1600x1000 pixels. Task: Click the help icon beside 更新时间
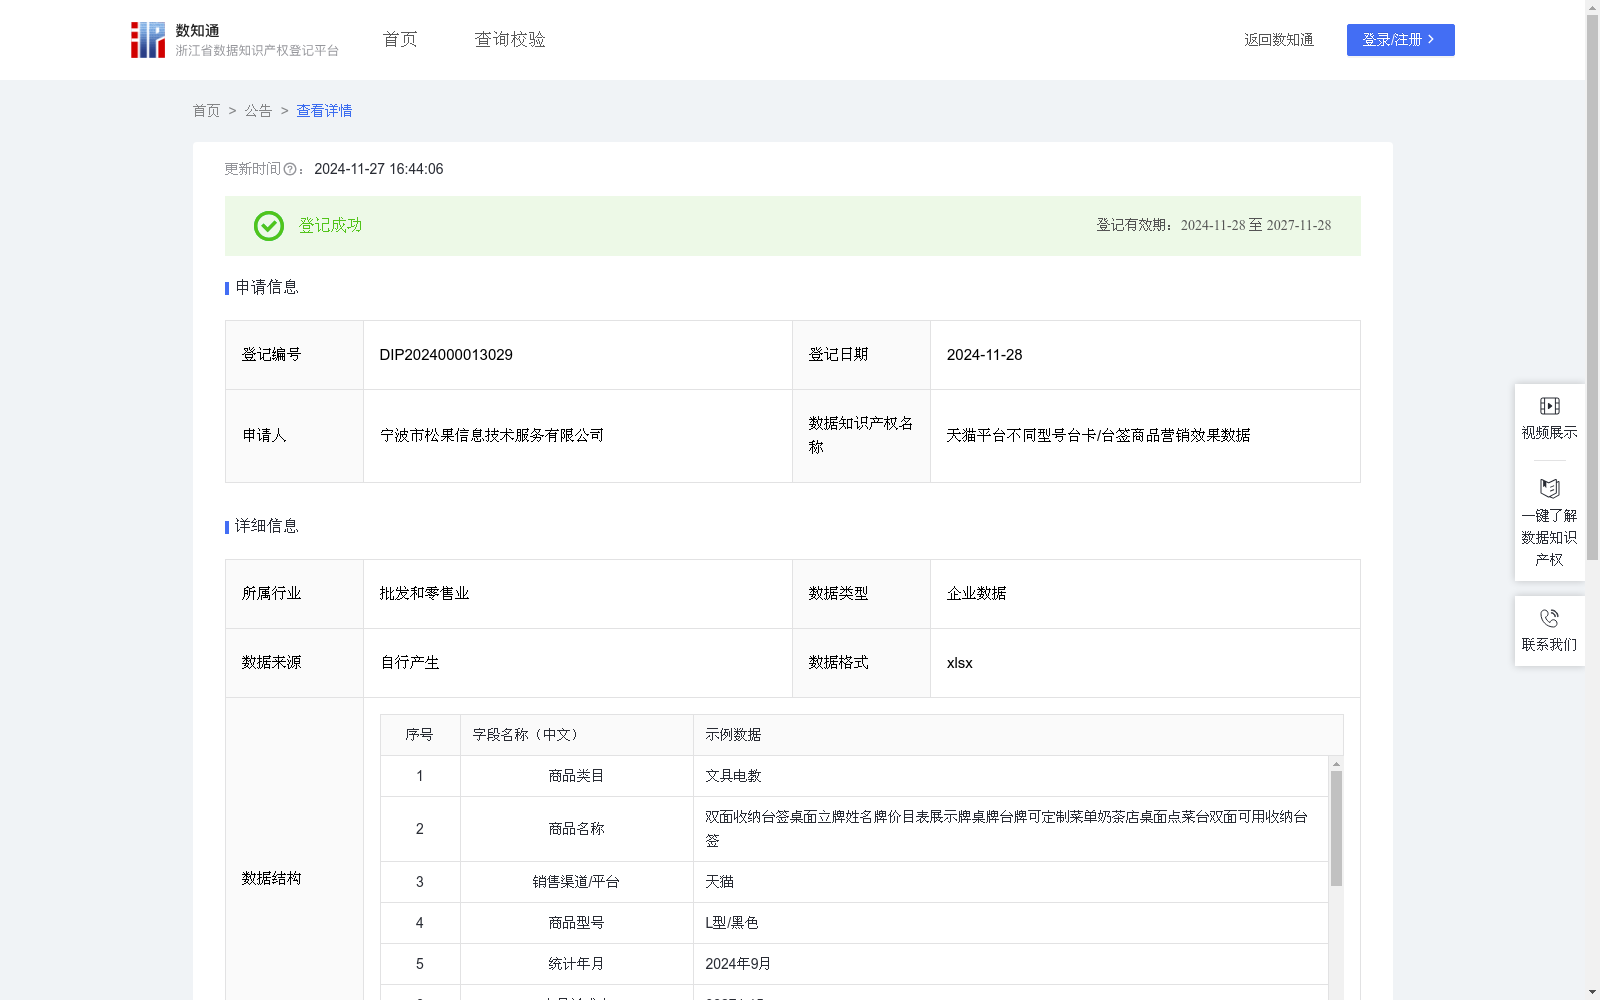click(290, 169)
